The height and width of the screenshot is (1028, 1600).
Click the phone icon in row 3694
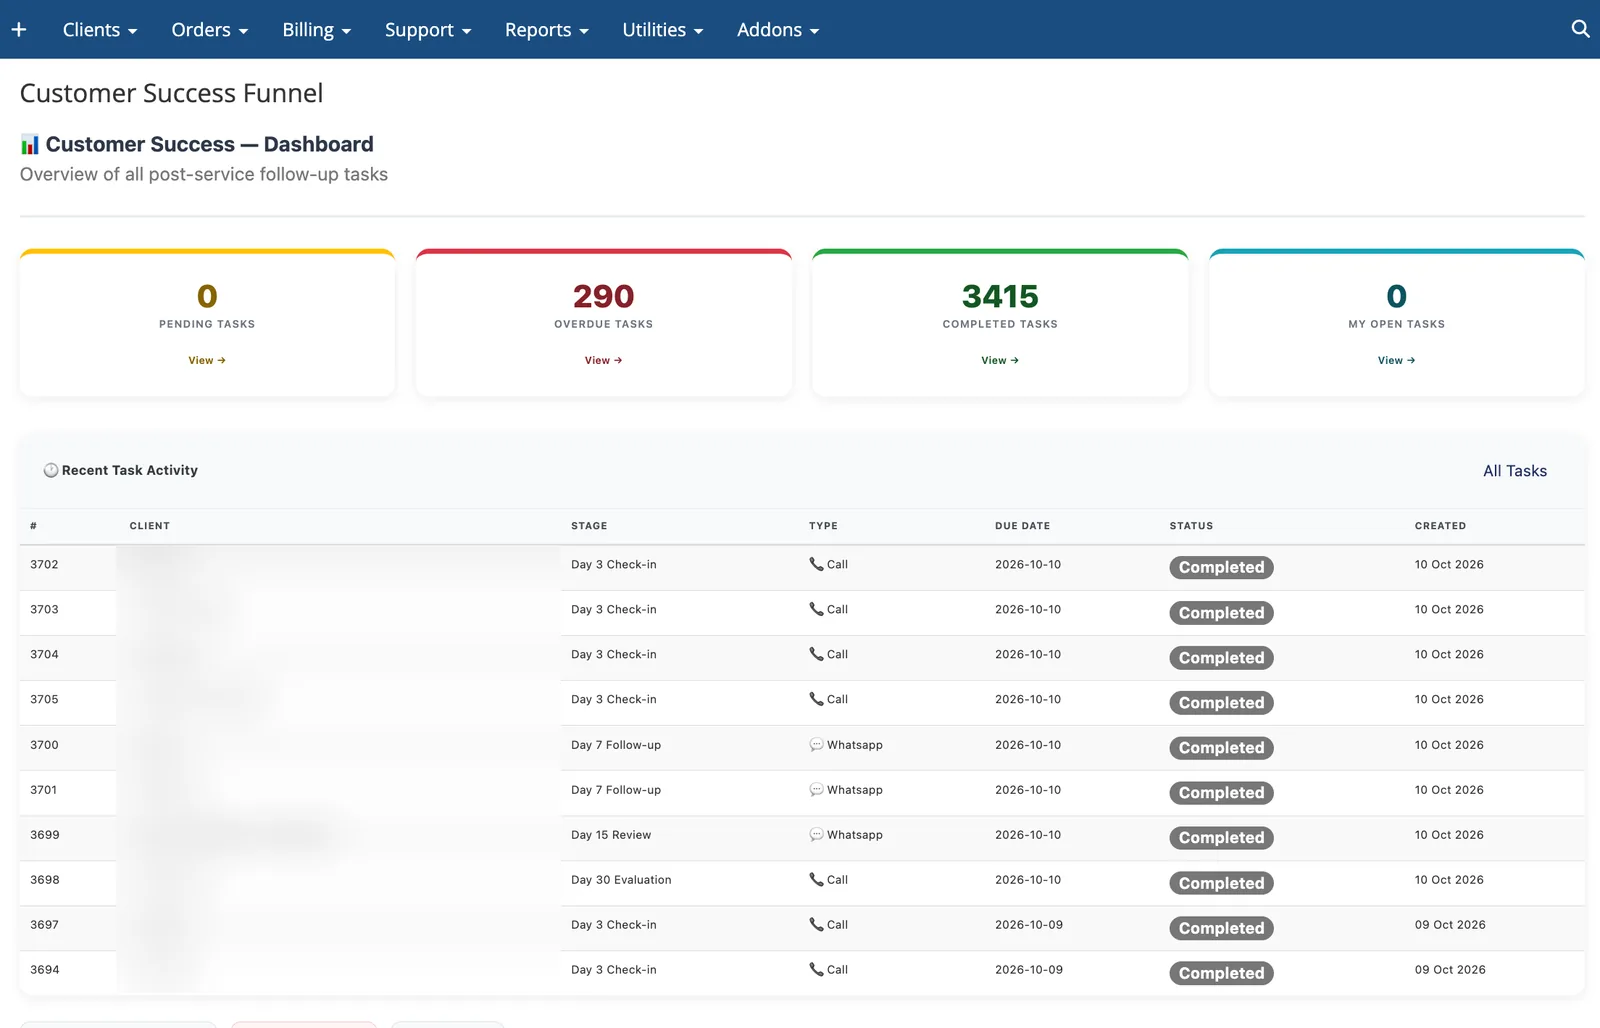coord(816,969)
